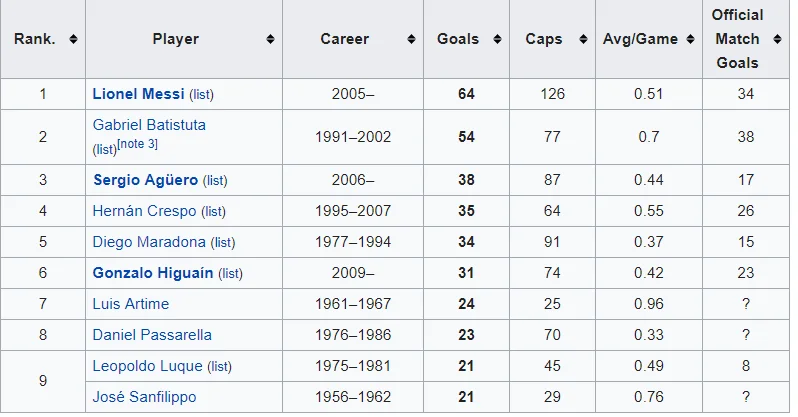
Task: Open Sergio Agüero link
Action: point(146,180)
